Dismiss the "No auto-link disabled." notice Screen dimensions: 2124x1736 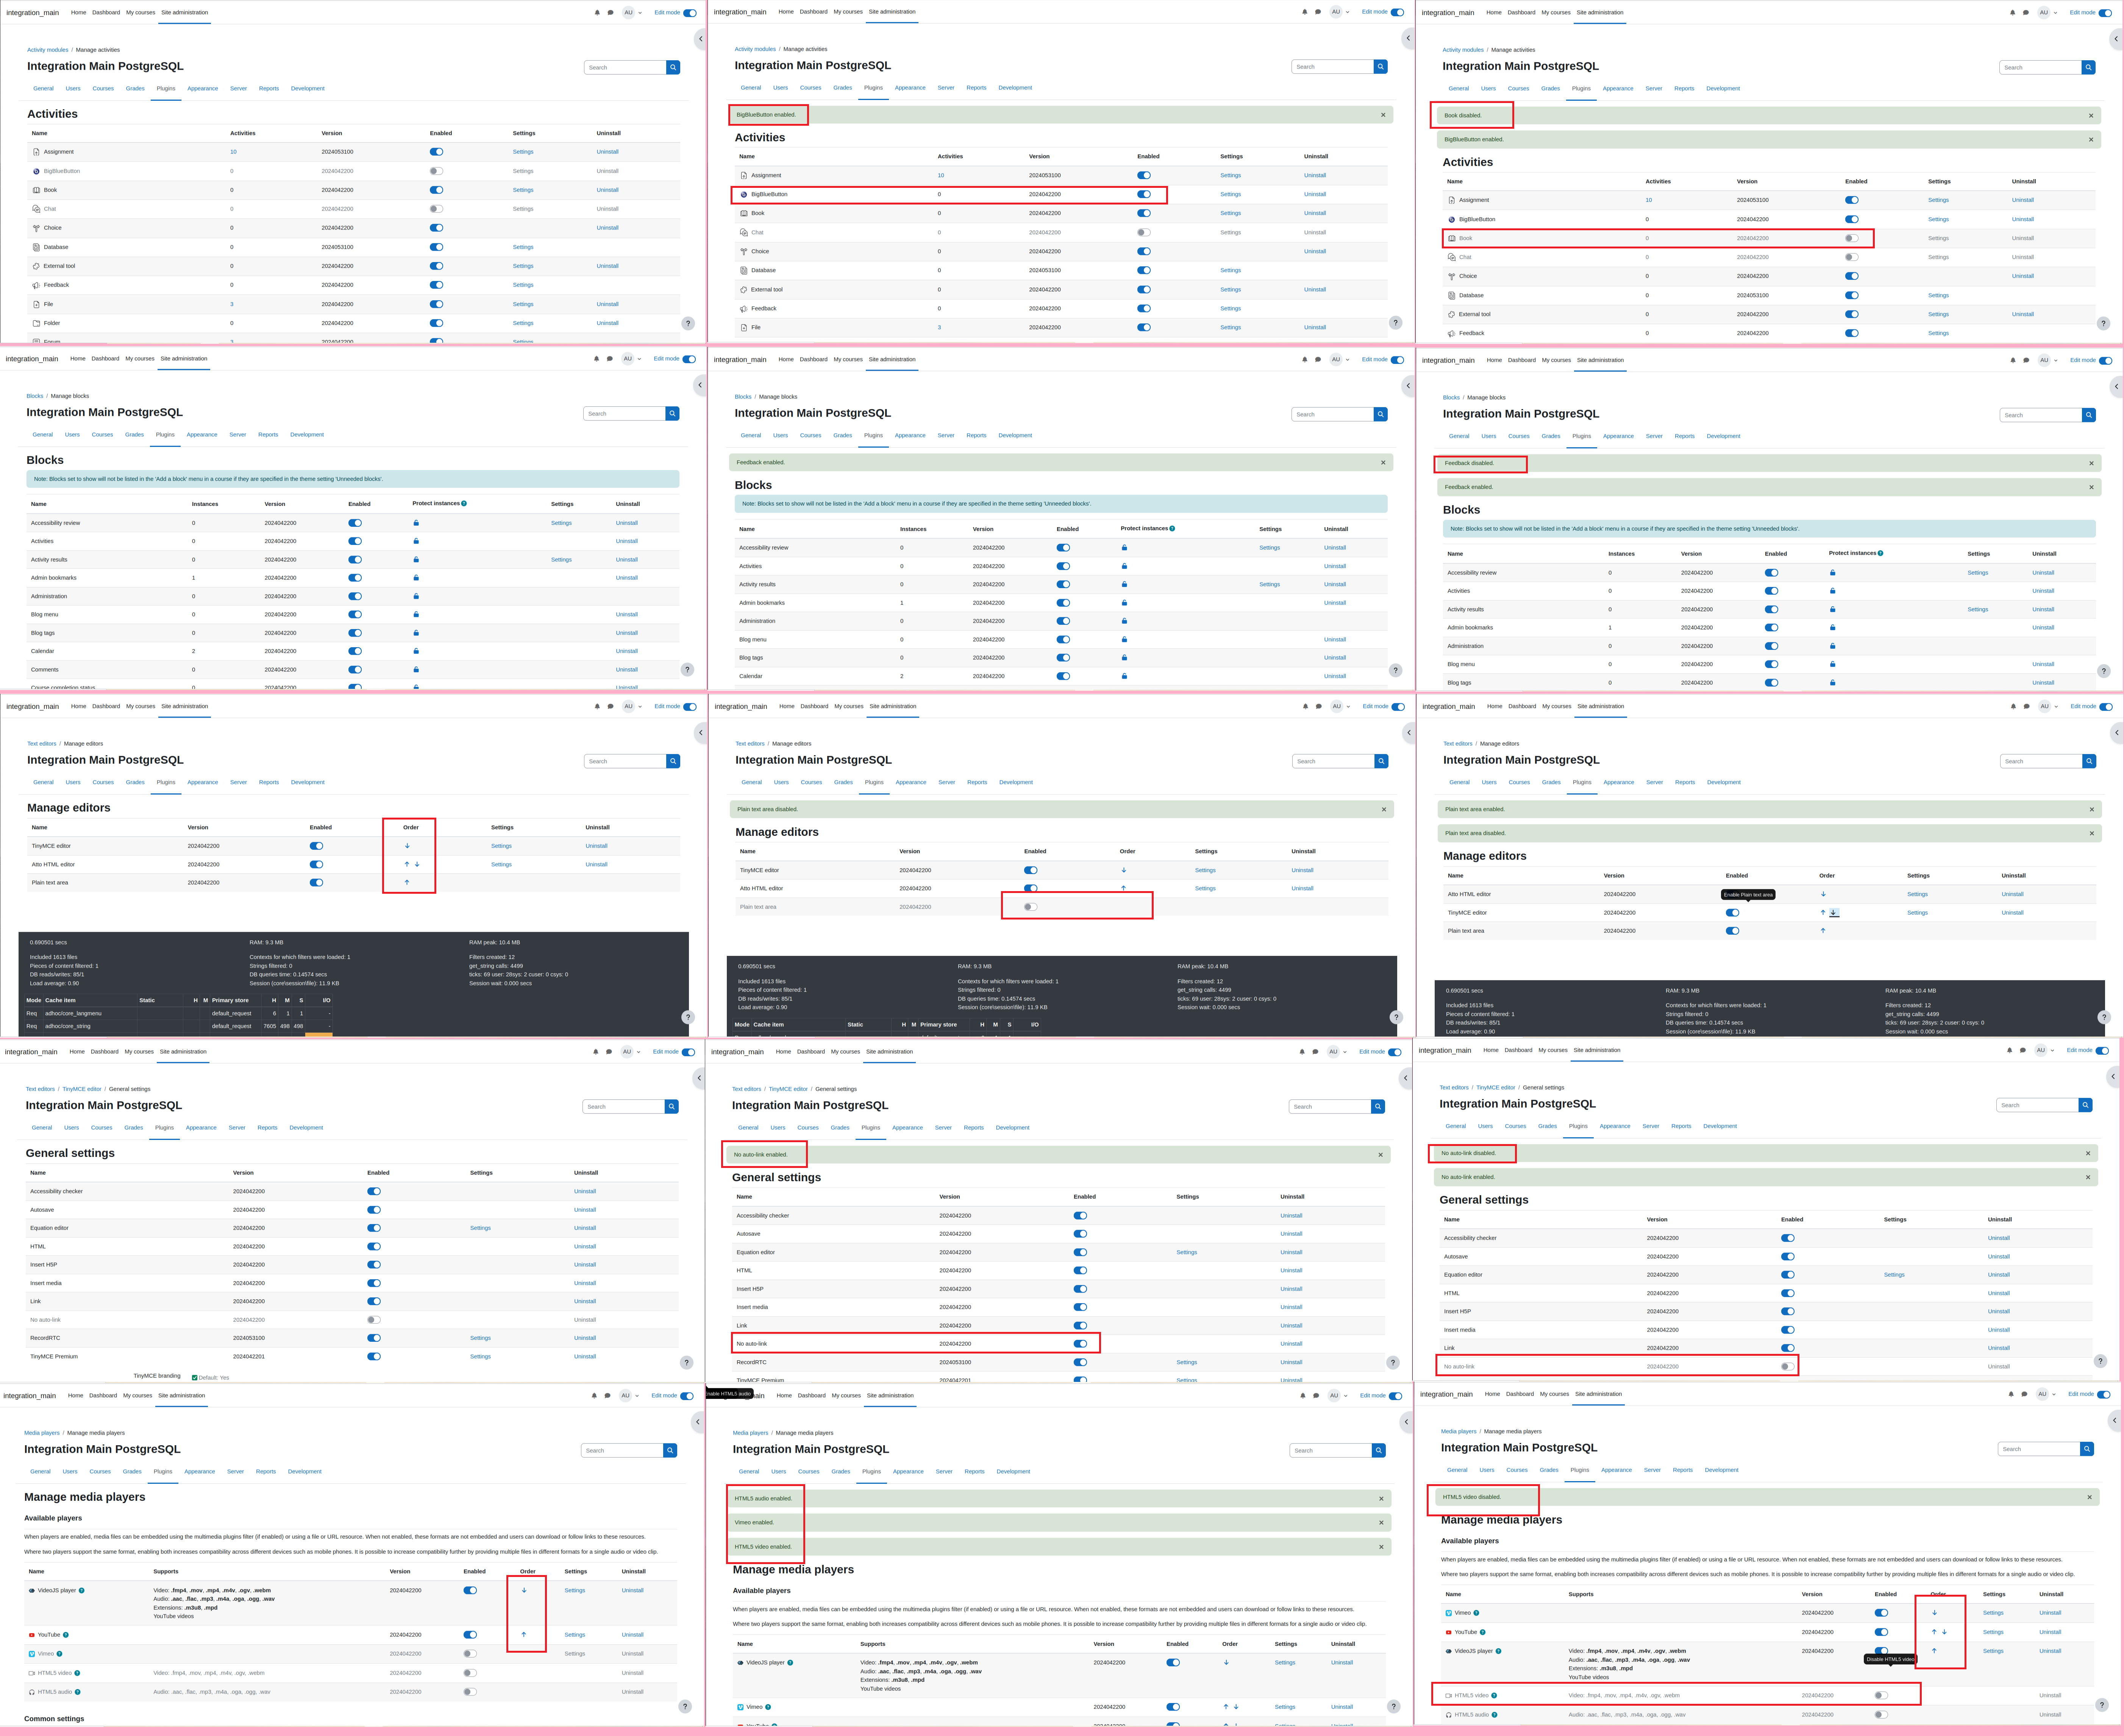[2088, 1154]
